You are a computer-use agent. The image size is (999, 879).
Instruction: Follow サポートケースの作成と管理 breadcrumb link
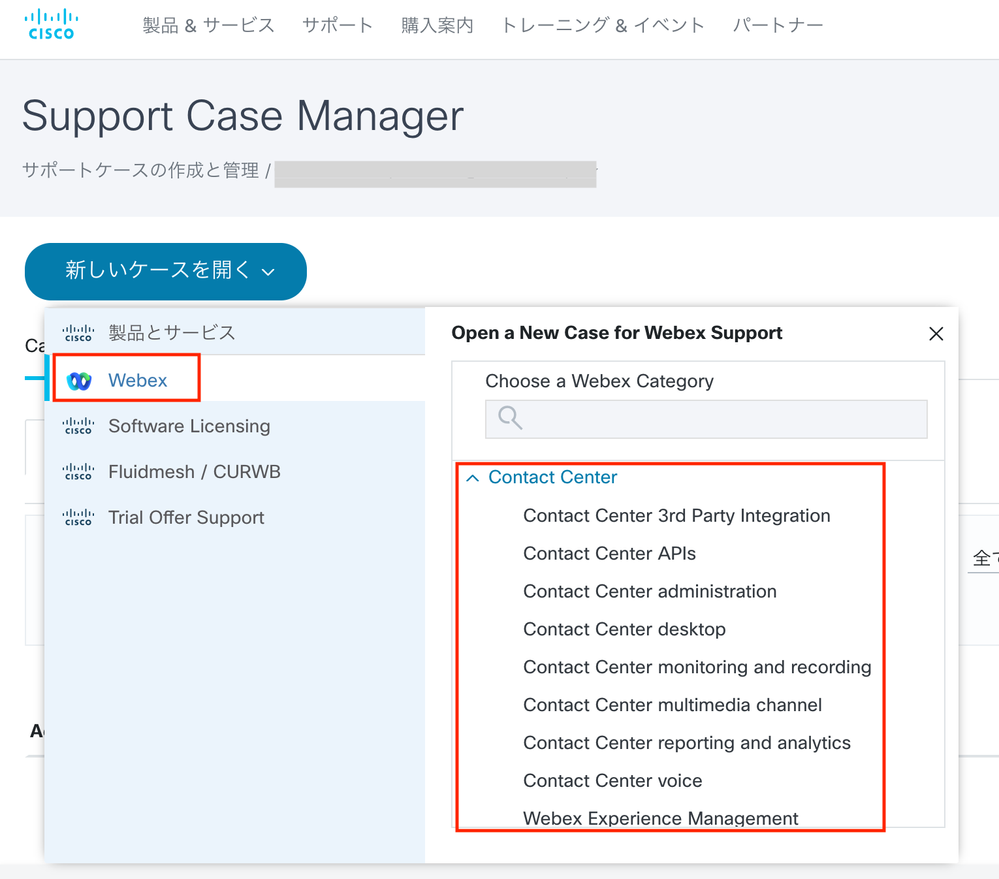click(x=141, y=170)
